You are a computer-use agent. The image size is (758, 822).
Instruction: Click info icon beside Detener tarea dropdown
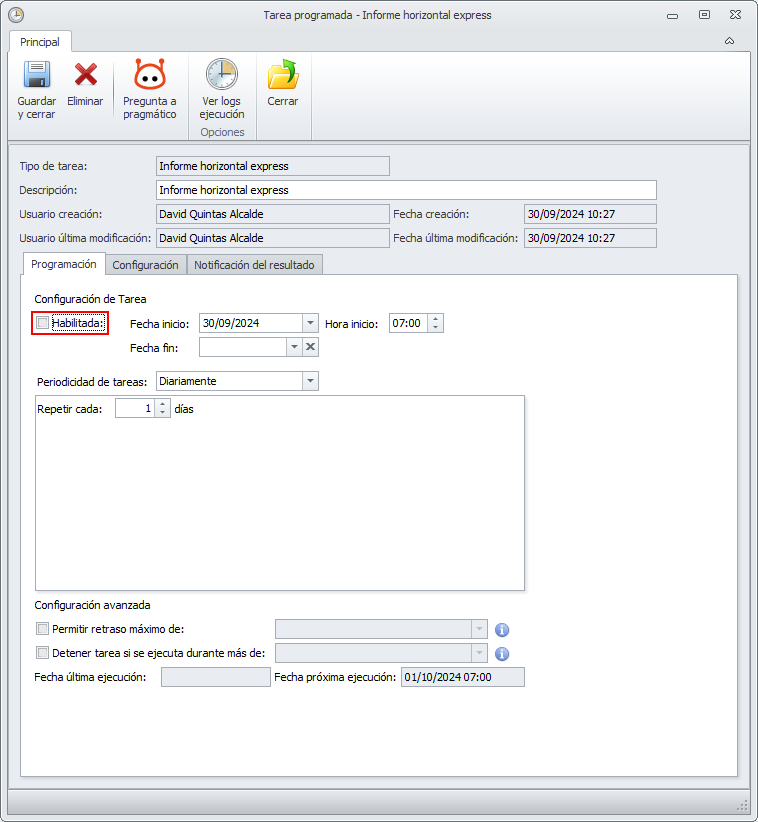tap(502, 654)
